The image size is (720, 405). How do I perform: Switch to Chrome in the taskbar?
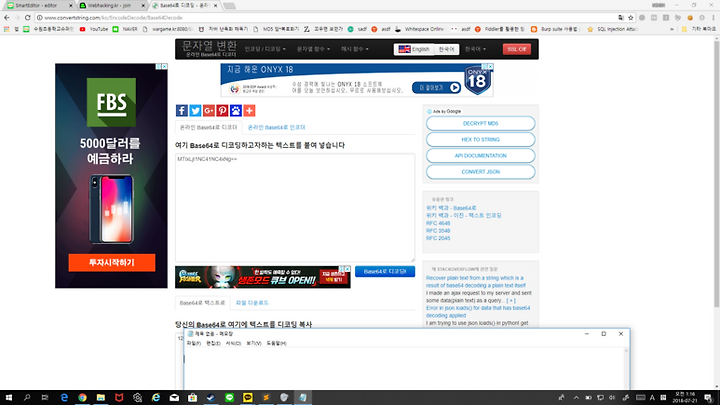click(82, 398)
